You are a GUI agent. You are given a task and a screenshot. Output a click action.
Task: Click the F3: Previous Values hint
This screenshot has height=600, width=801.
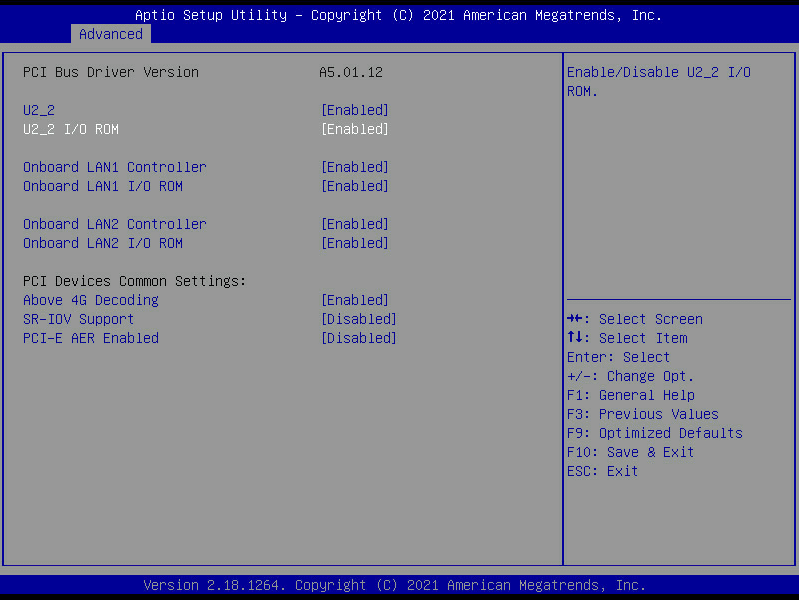tap(643, 414)
